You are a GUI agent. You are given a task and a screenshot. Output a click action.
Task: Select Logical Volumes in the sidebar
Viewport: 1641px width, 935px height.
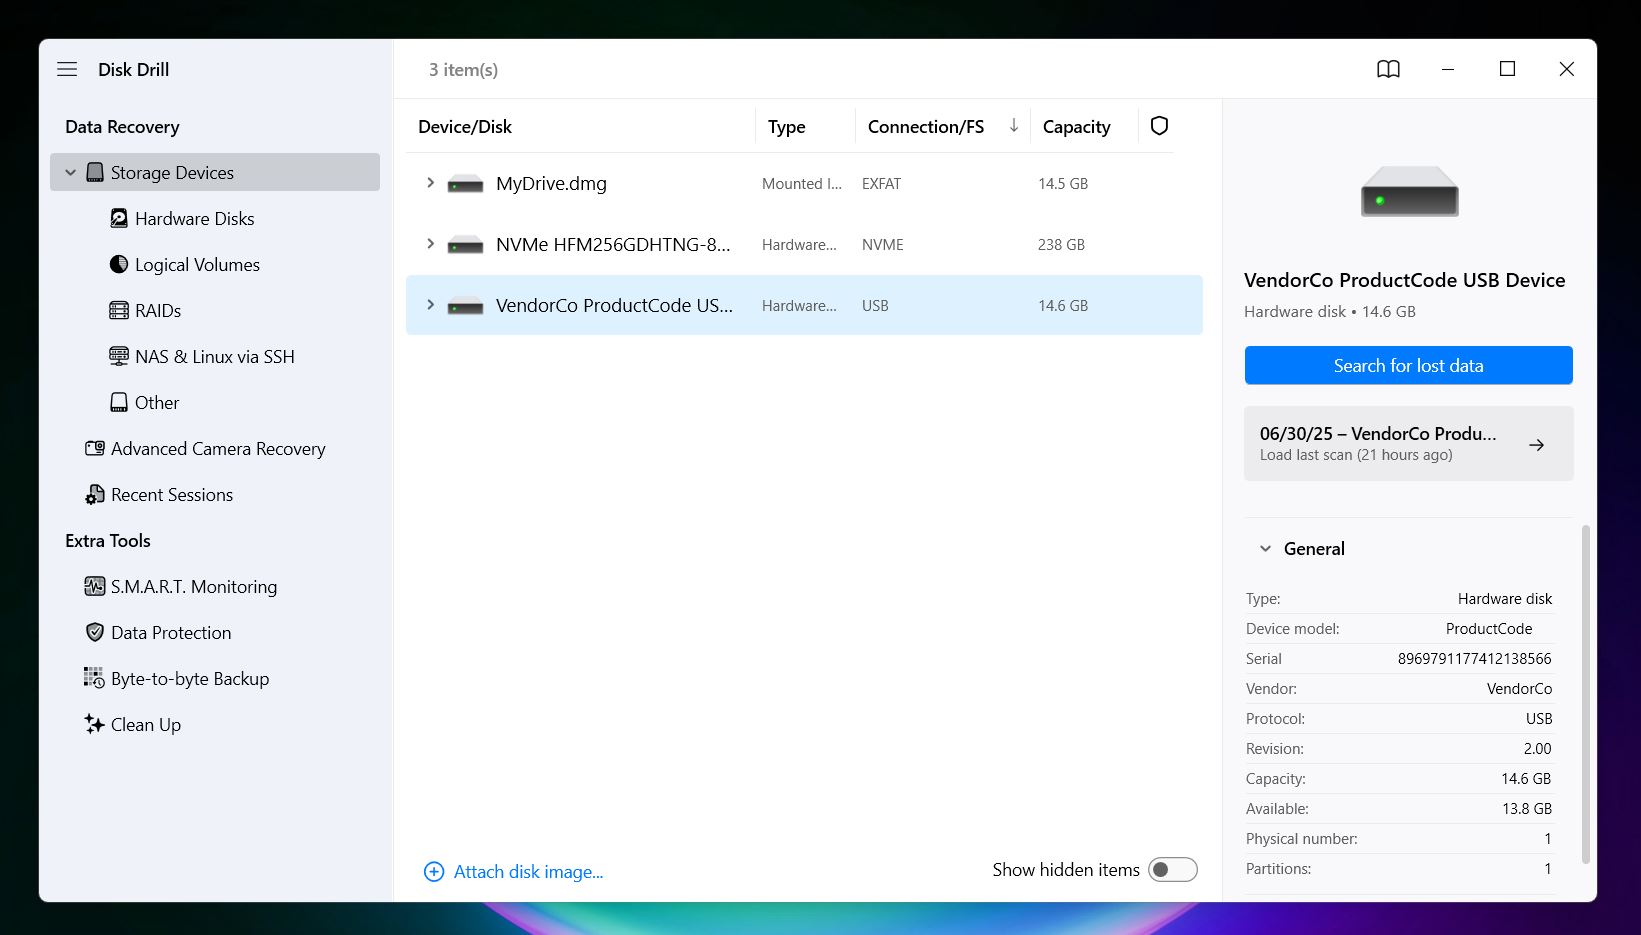coord(197,264)
